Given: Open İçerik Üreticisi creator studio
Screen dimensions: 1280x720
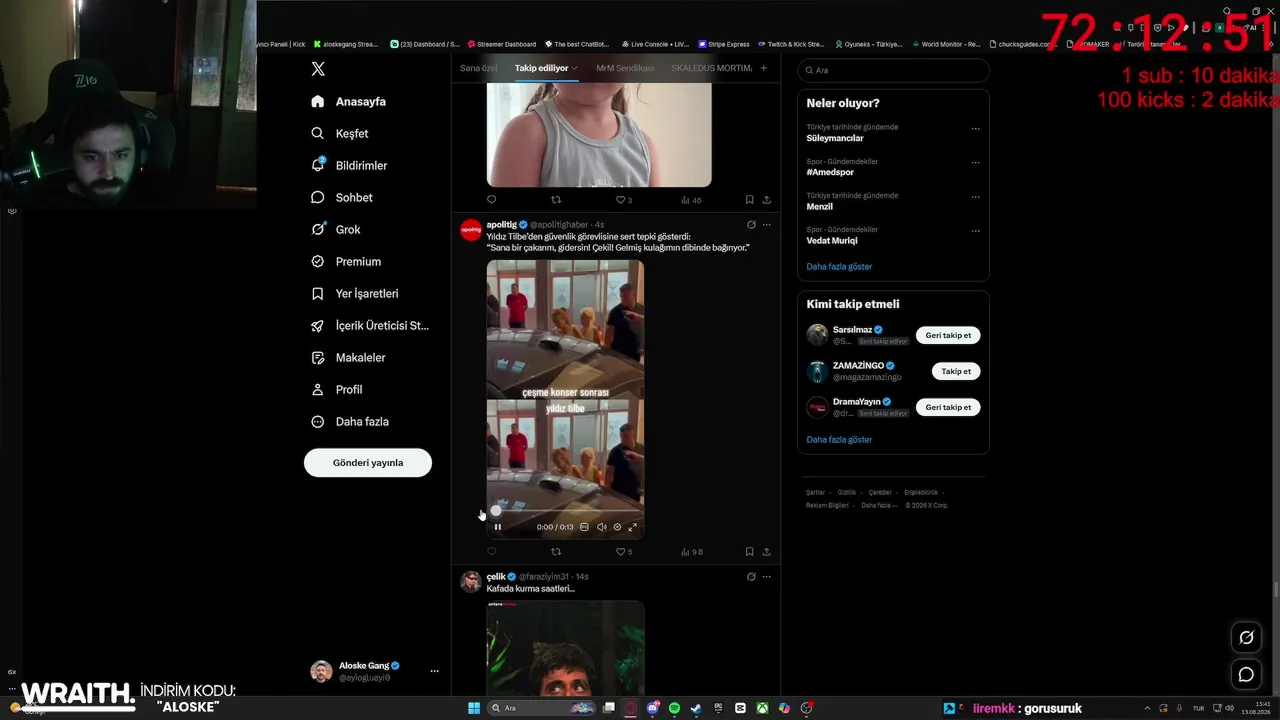Looking at the screenshot, I should 370,325.
